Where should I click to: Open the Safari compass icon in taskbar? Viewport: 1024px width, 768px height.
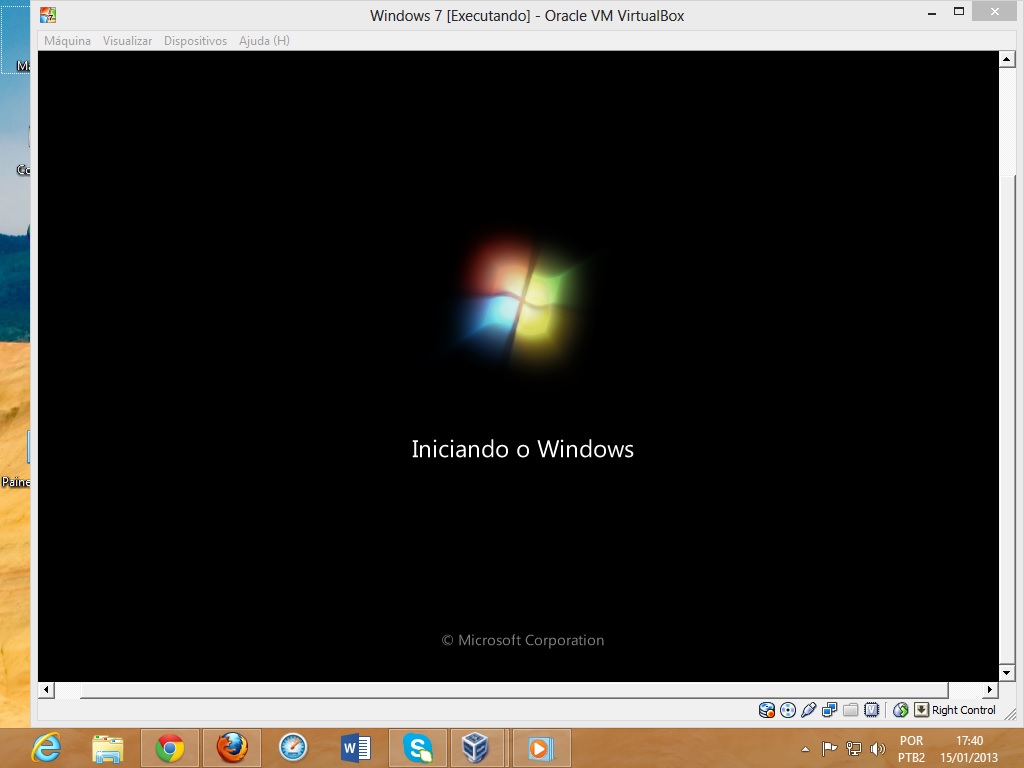(293, 748)
